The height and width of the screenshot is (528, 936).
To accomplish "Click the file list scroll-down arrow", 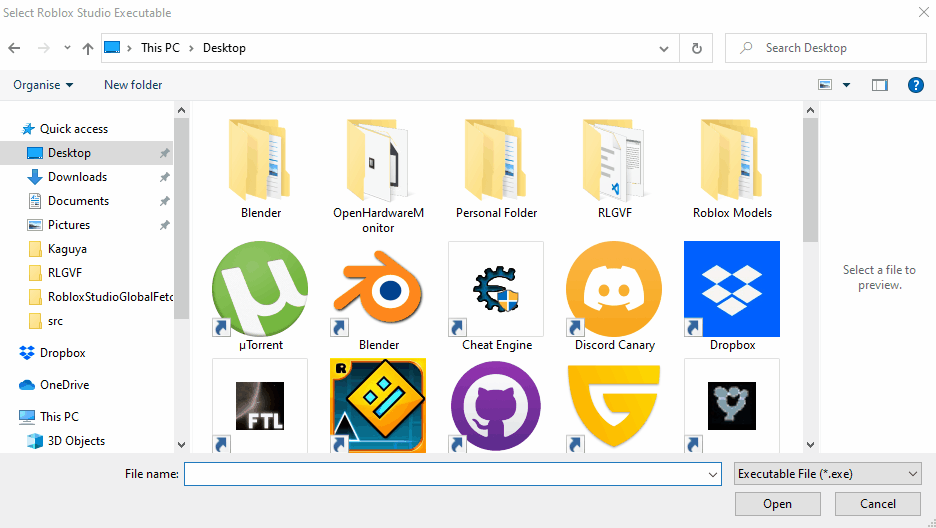I will pyautogui.click(x=810, y=444).
